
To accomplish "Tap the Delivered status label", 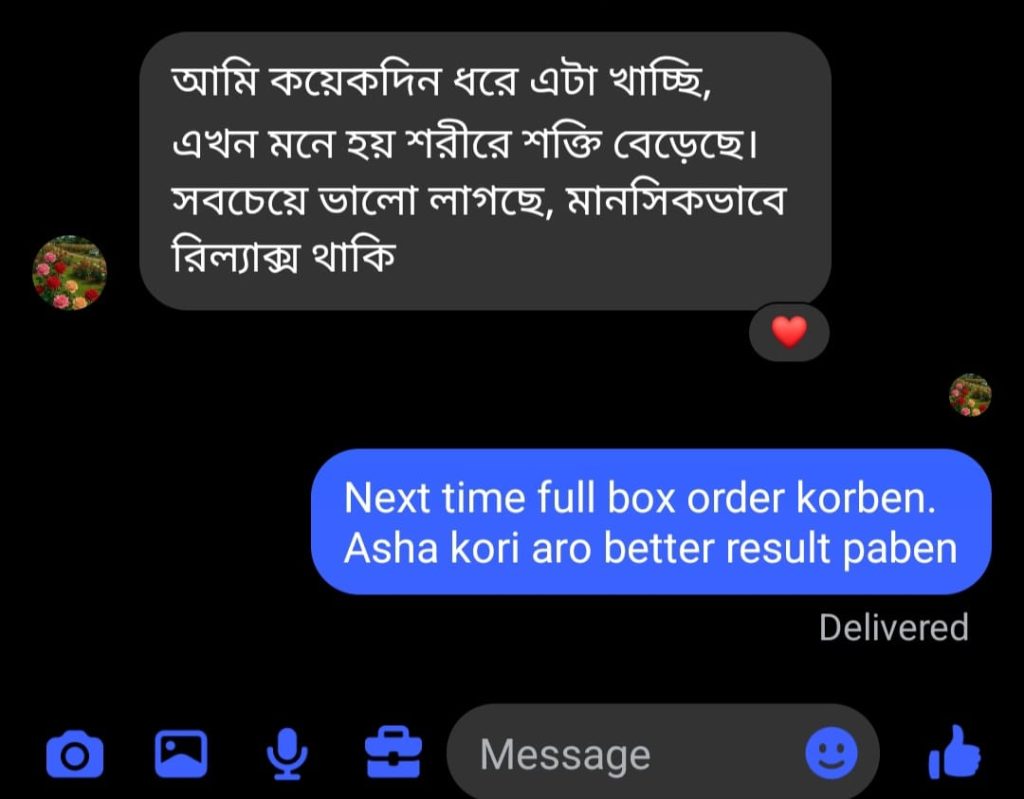I will click(x=893, y=627).
